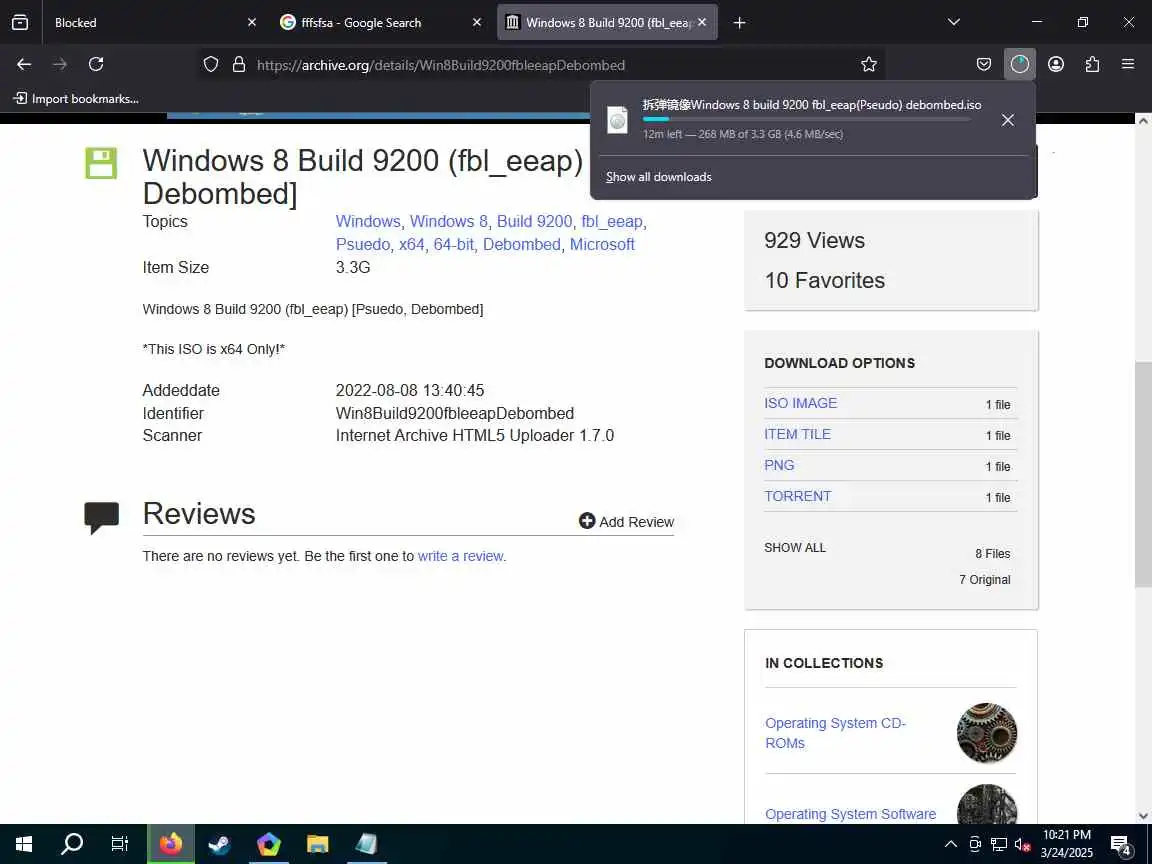Click the download progress bar
The height and width of the screenshot is (864, 1152).
807,119
